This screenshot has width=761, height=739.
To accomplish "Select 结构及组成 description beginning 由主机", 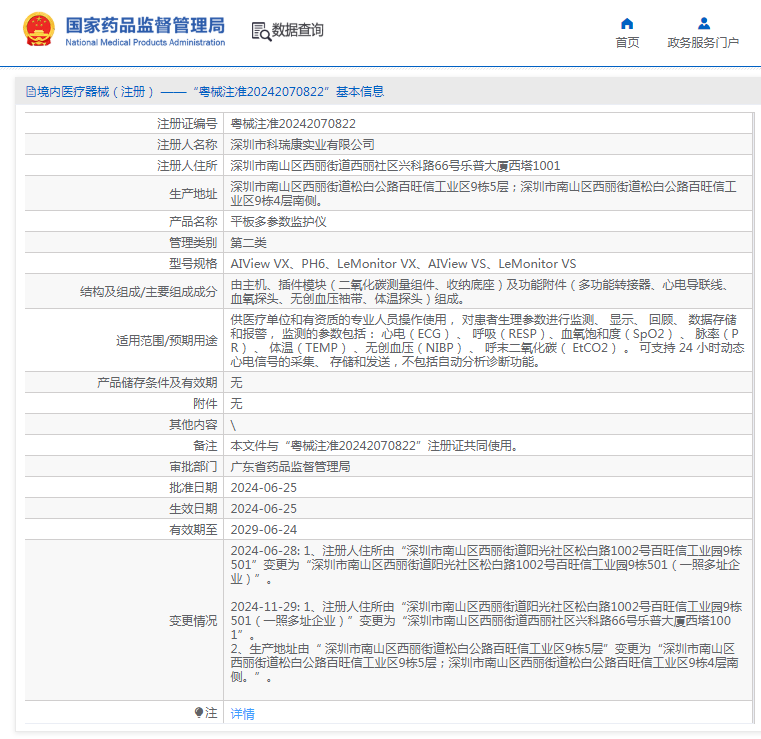I will pyautogui.click(x=479, y=292).
